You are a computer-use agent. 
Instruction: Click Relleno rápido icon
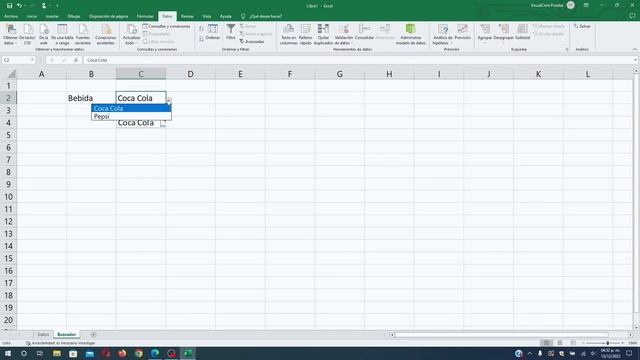coord(305,34)
